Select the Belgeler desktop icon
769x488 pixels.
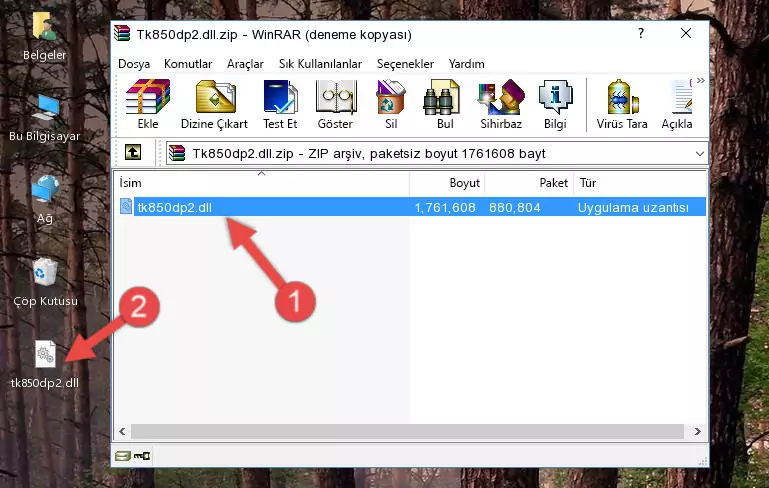click(44, 35)
